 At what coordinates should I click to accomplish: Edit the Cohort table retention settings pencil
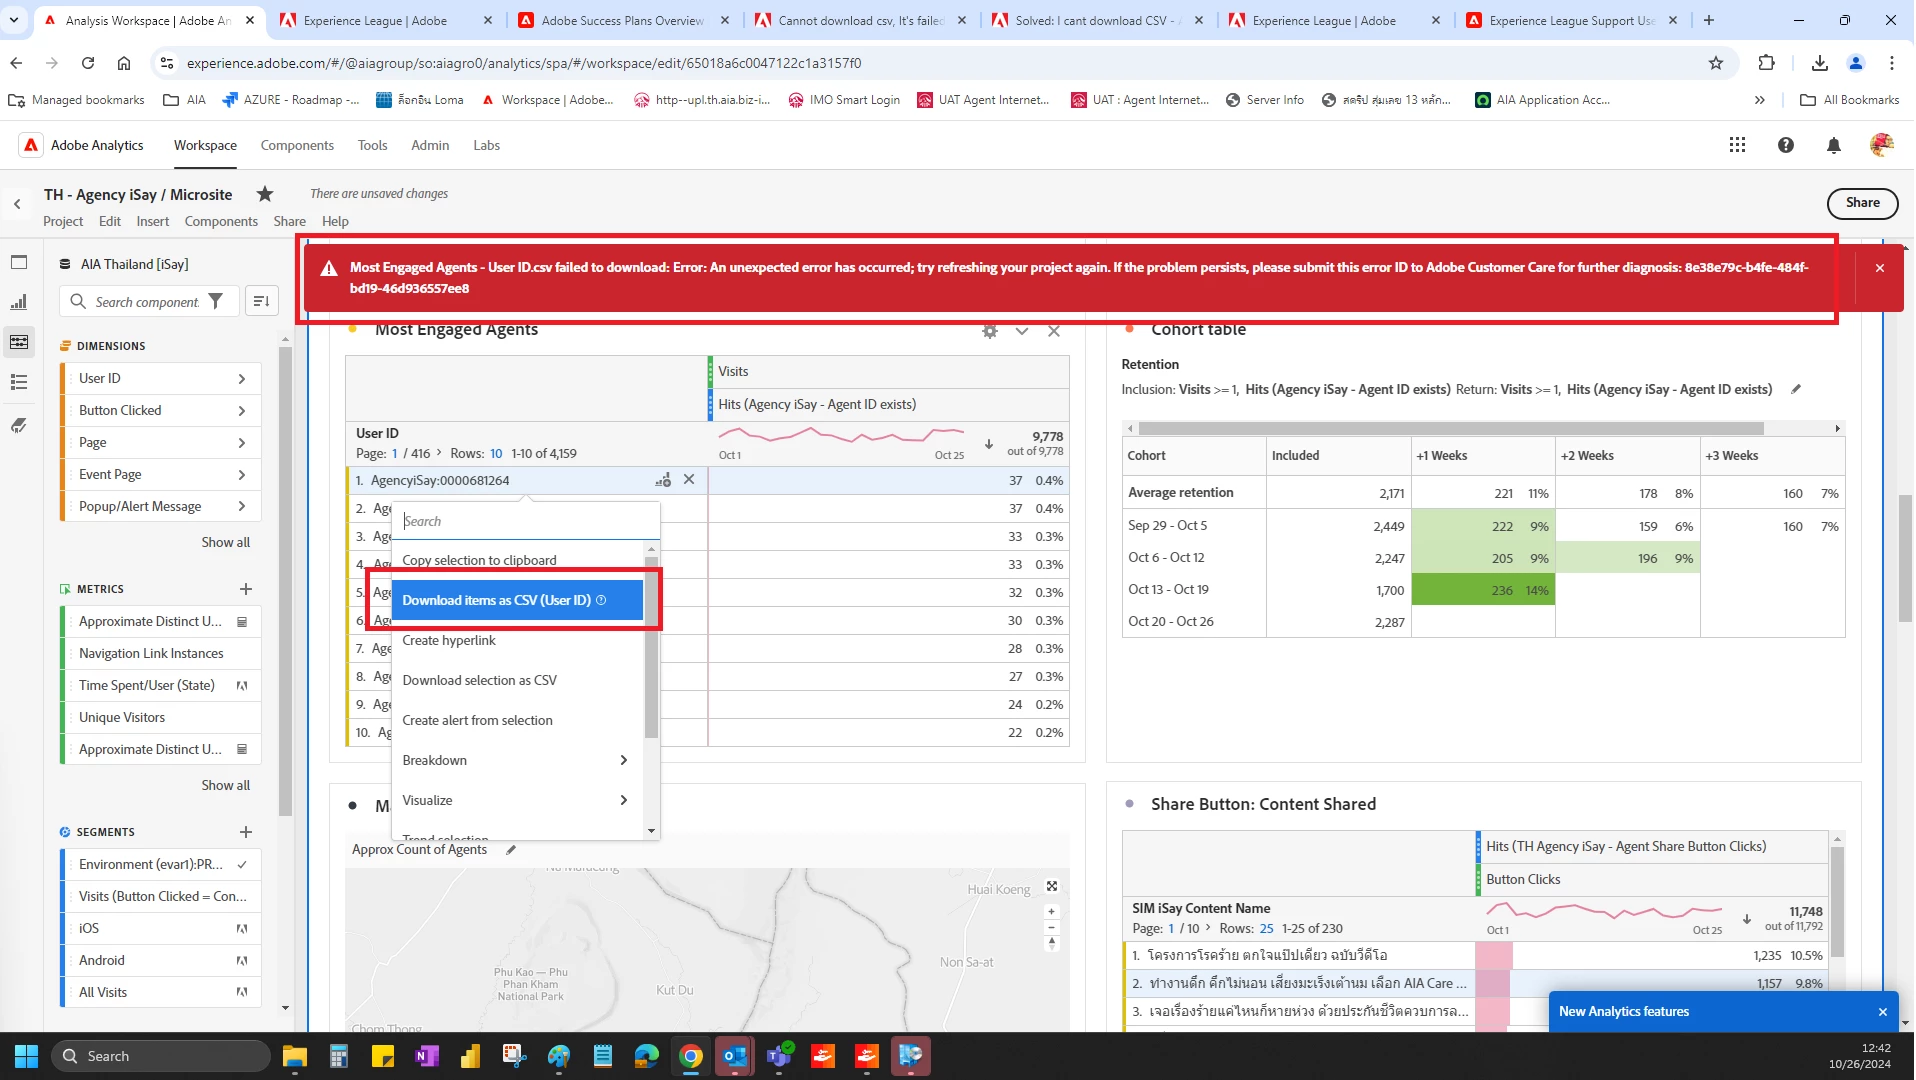tap(1796, 389)
